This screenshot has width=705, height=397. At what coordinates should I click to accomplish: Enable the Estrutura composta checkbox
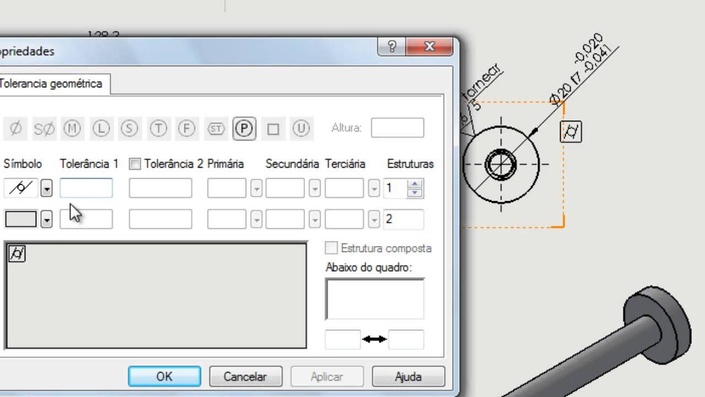pyautogui.click(x=331, y=248)
